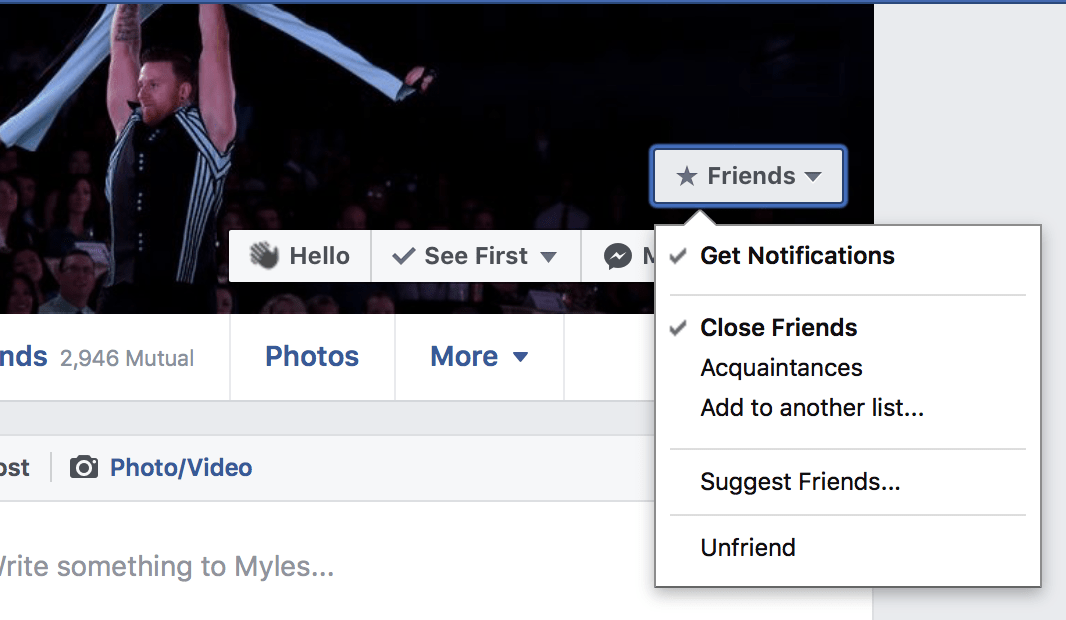Choose Add to another list
The width and height of the screenshot is (1066, 620).
[811, 408]
